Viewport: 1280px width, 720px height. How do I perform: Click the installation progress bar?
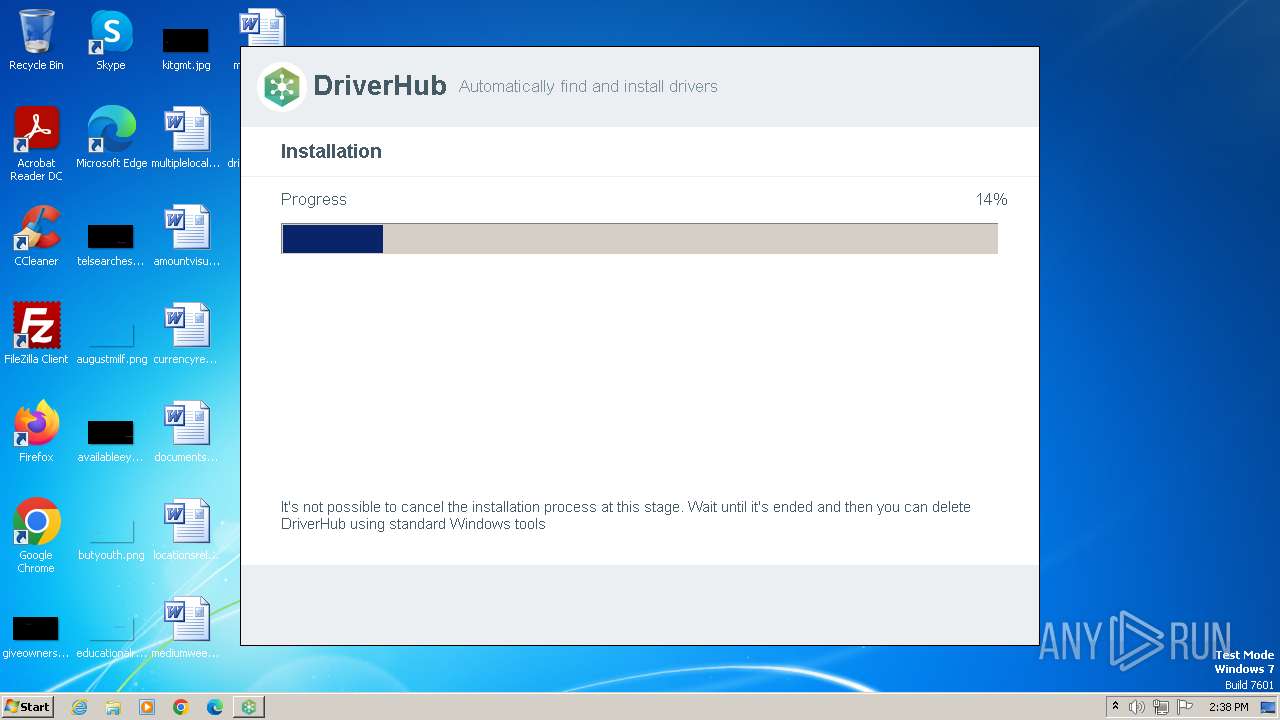point(639,238)
